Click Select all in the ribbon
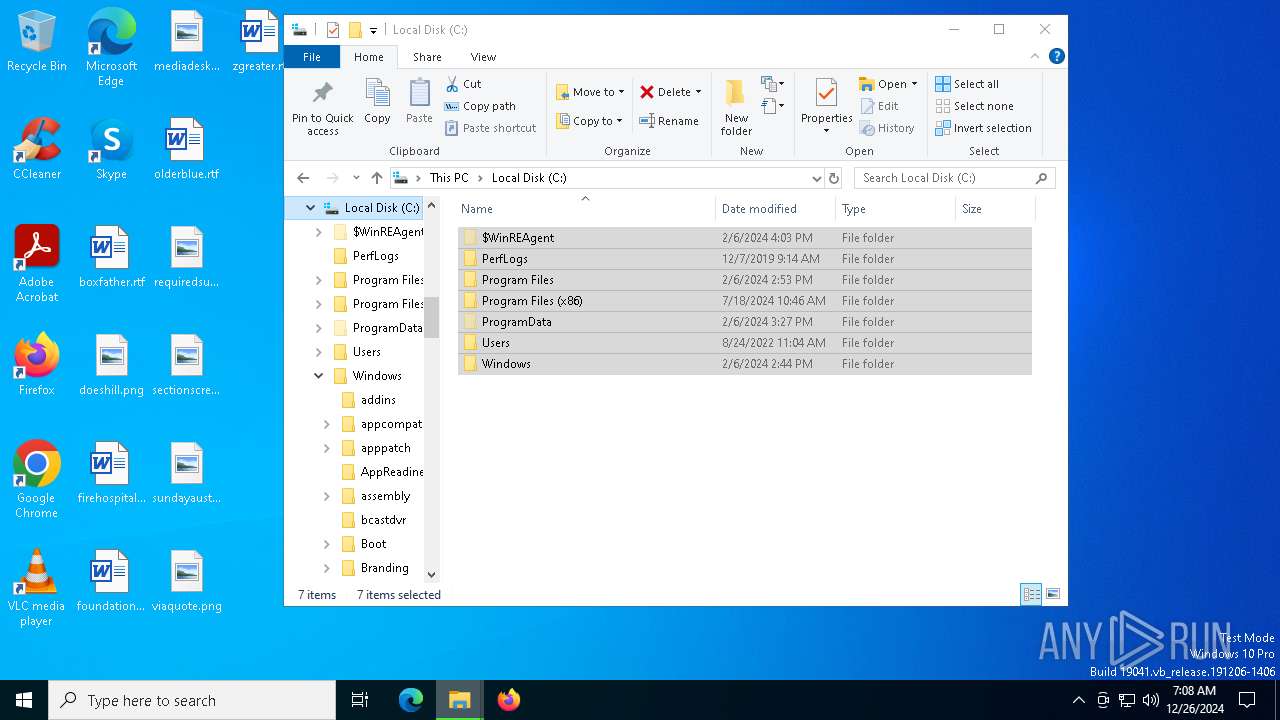The height and width of the screenshot is (720, 1280). pyautogui.click(x=967, y=84)
